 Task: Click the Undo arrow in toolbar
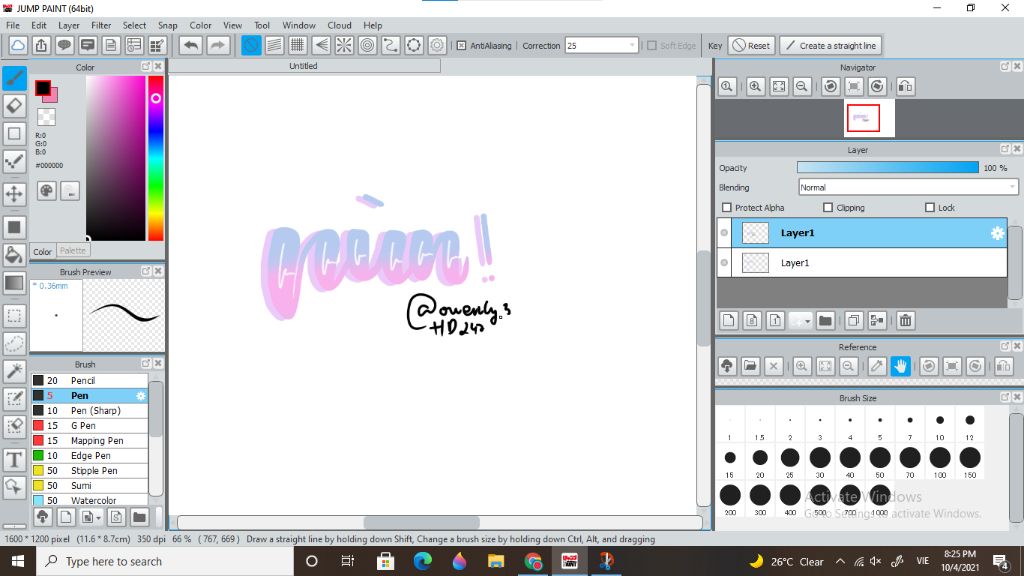click(x=191, y=45)
